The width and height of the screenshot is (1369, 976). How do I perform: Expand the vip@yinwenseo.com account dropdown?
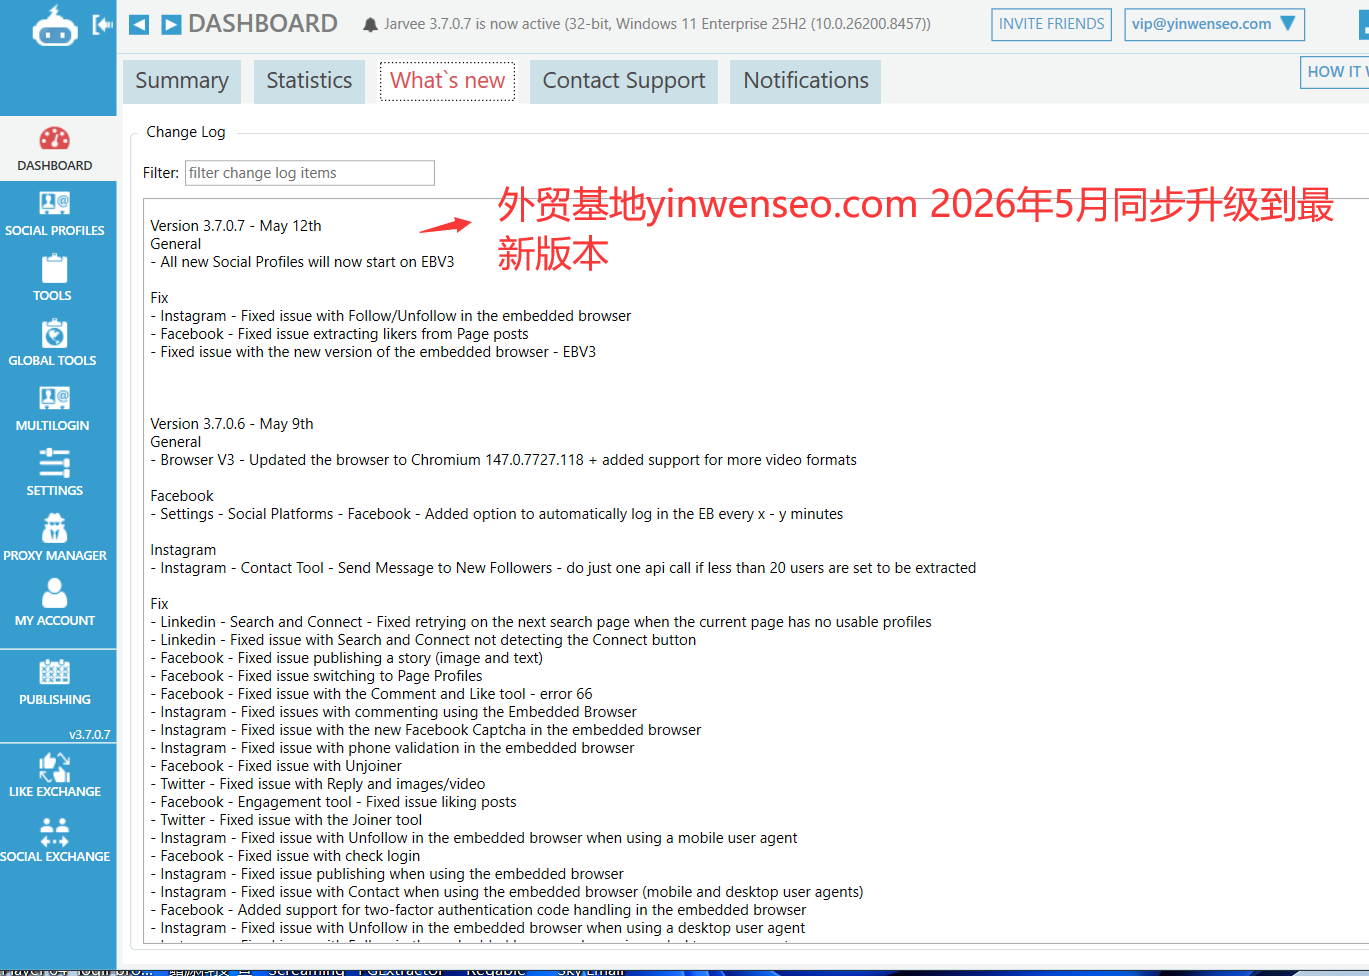pos(1214,24)
